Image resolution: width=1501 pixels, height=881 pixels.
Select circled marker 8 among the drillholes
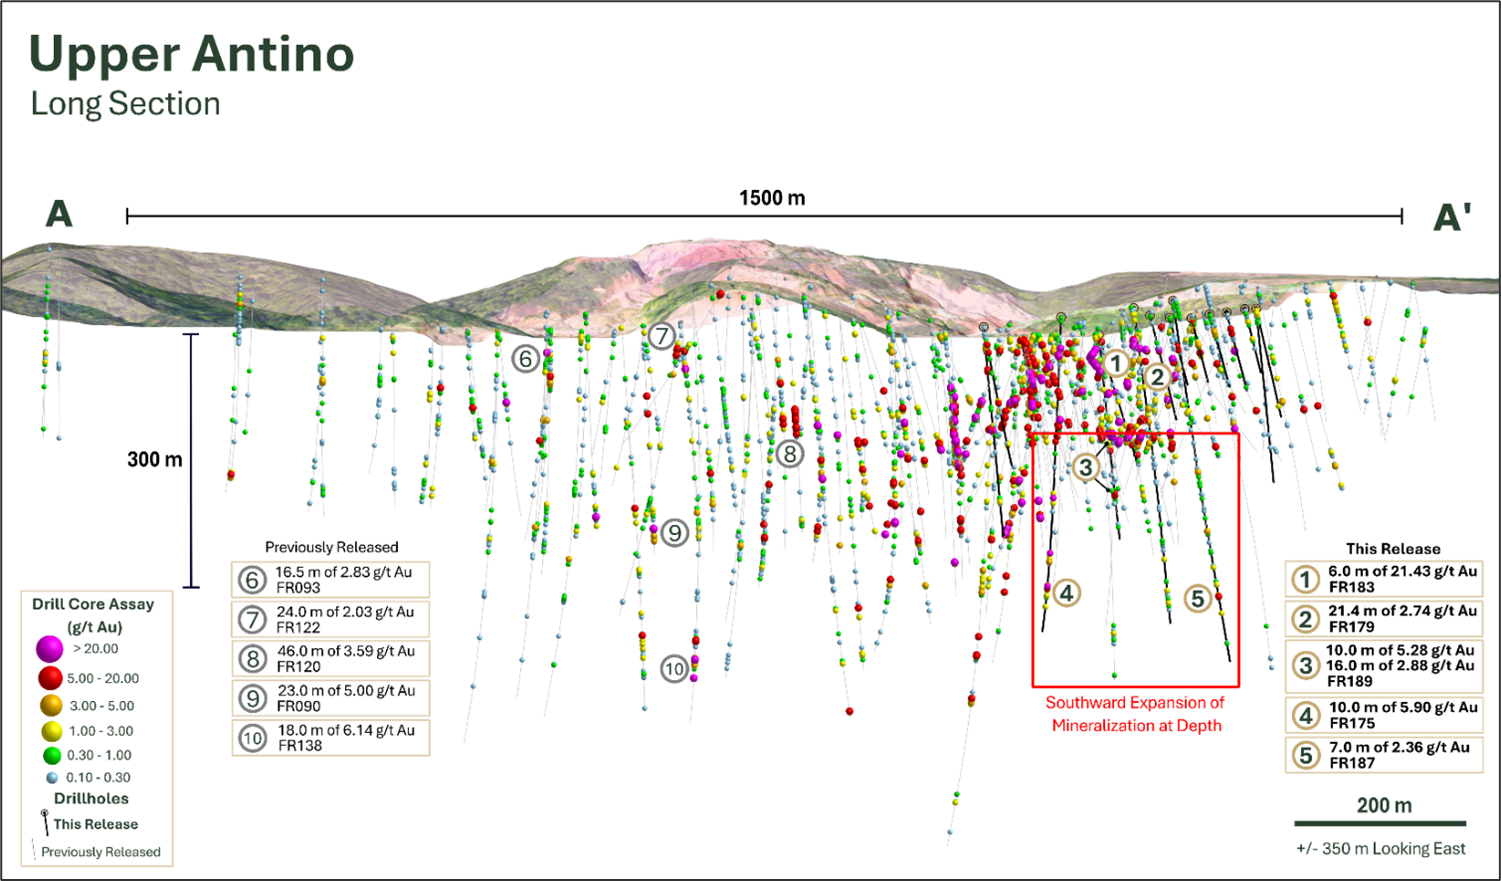pyautogui.click(x=789, y=454)
